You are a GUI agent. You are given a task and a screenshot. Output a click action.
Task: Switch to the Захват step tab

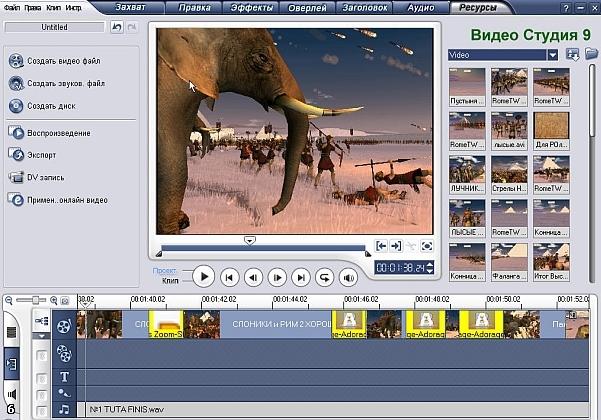130,7
